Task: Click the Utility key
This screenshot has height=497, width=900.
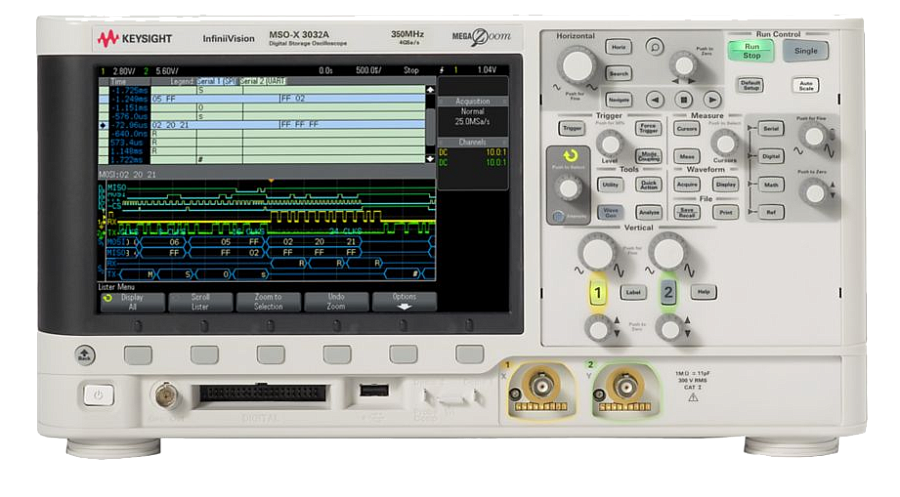Action: point(611,185)
